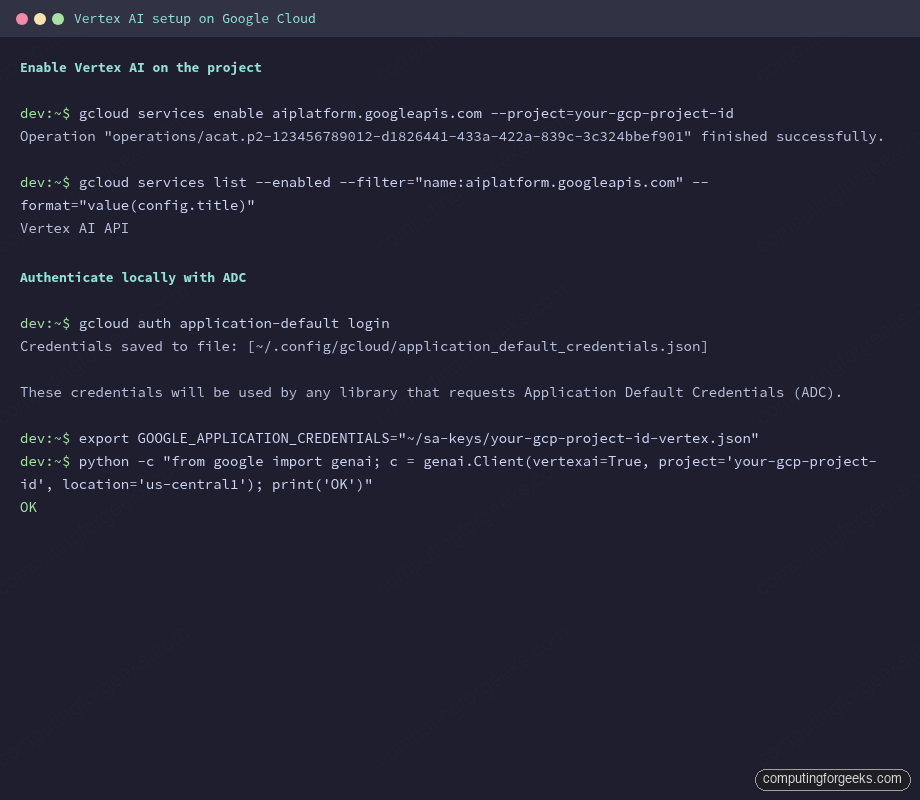Click the heading 'Enable Vertex AI on the project'
Screen dimensions: 920x800
pos(141,67)
